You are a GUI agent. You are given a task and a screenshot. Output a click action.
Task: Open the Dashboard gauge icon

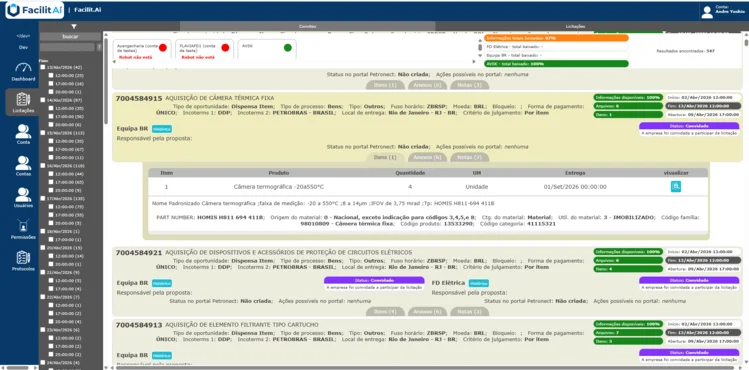click(23, 68)
